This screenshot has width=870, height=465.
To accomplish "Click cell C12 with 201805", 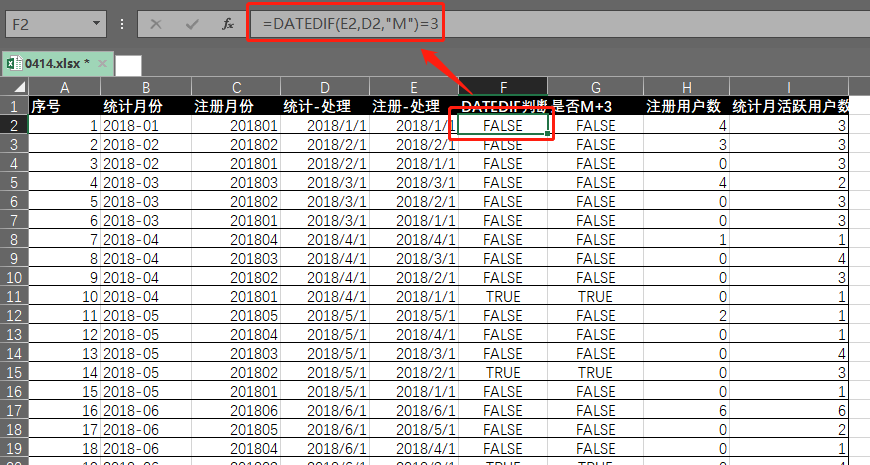I will [x=236, y=315].
